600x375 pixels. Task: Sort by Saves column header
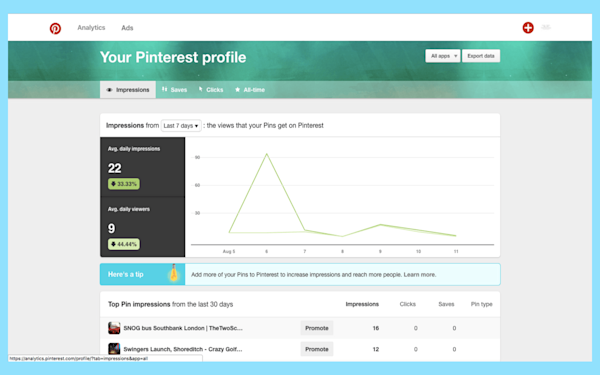coord(446,304)
